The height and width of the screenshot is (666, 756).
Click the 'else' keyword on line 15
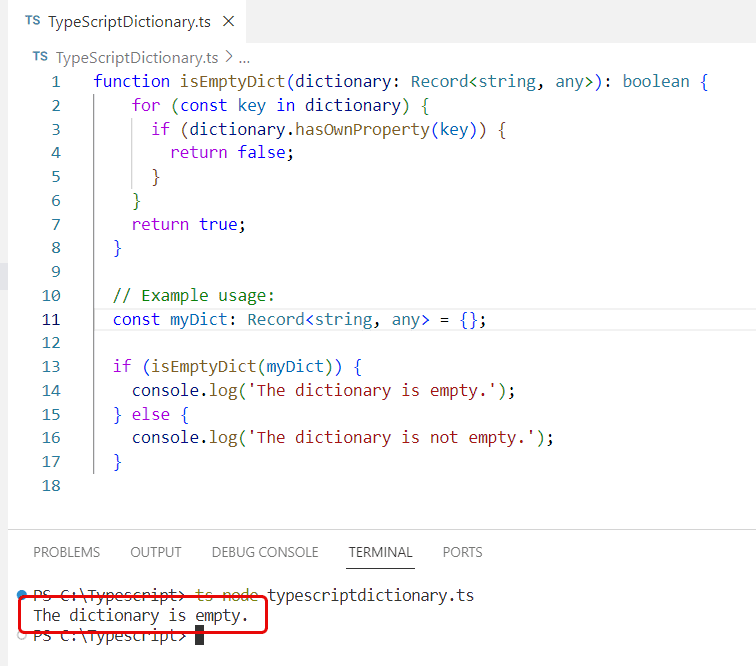[150, 415]
